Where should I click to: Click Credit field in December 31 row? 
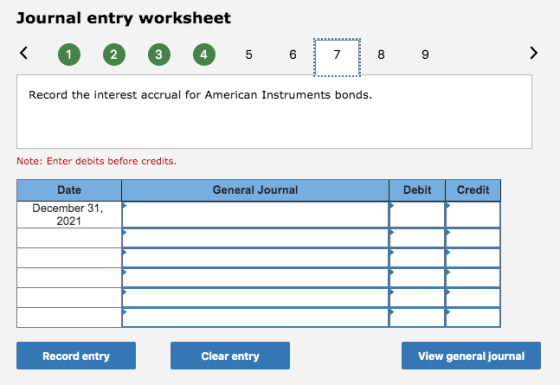(x=473, y=215)
